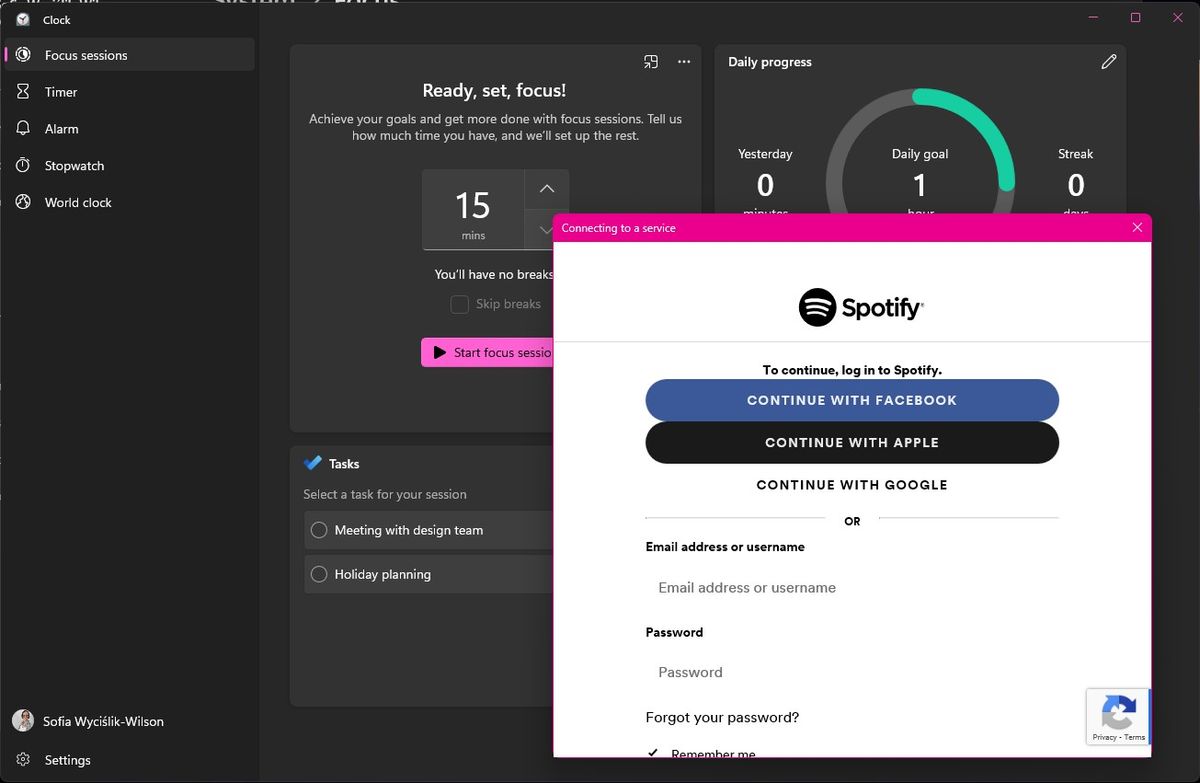Screen dimensions: 1200x783
Task: Shrink focus session to compact view
Action: coord(651,62)
